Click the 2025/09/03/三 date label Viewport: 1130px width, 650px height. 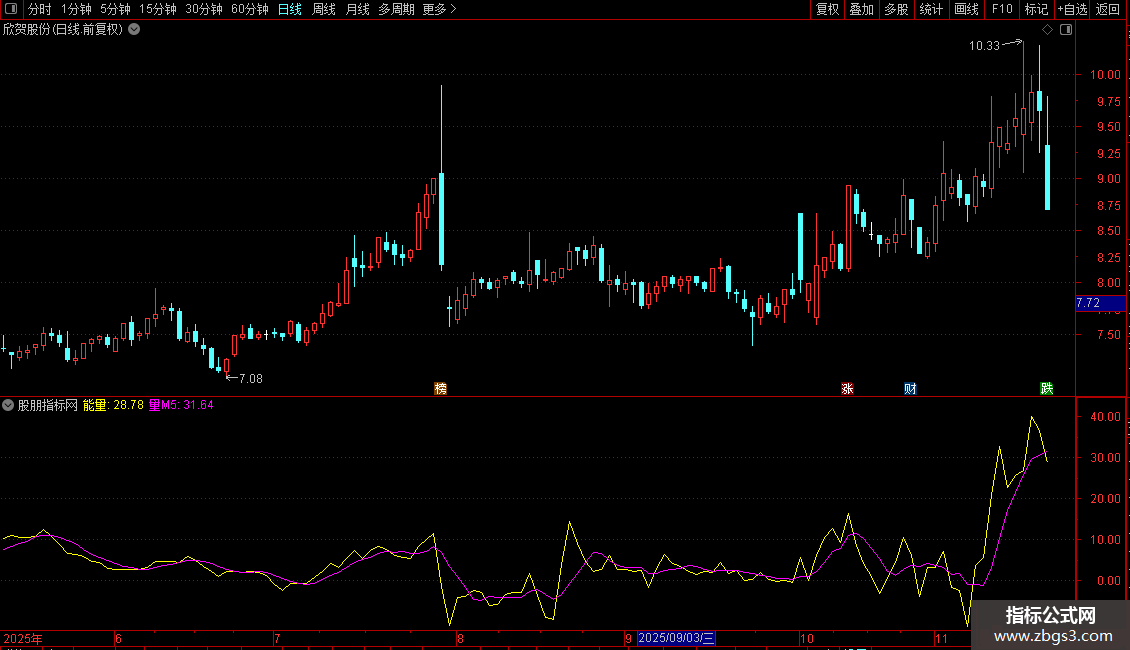[676, 638]
